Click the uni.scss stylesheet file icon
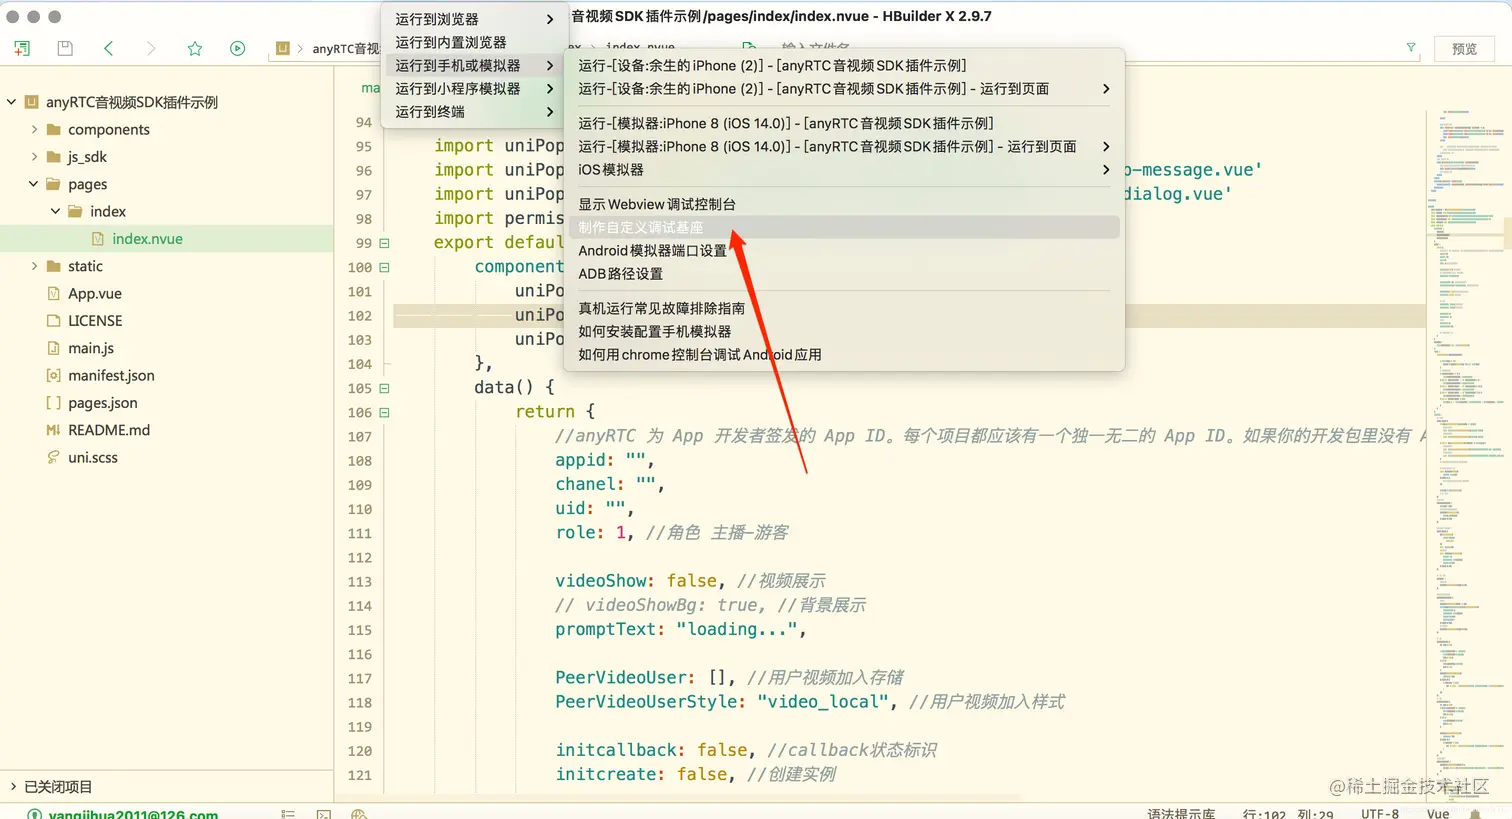The height and width of the screenshot is (819, 1512). [x=54, y=457]
